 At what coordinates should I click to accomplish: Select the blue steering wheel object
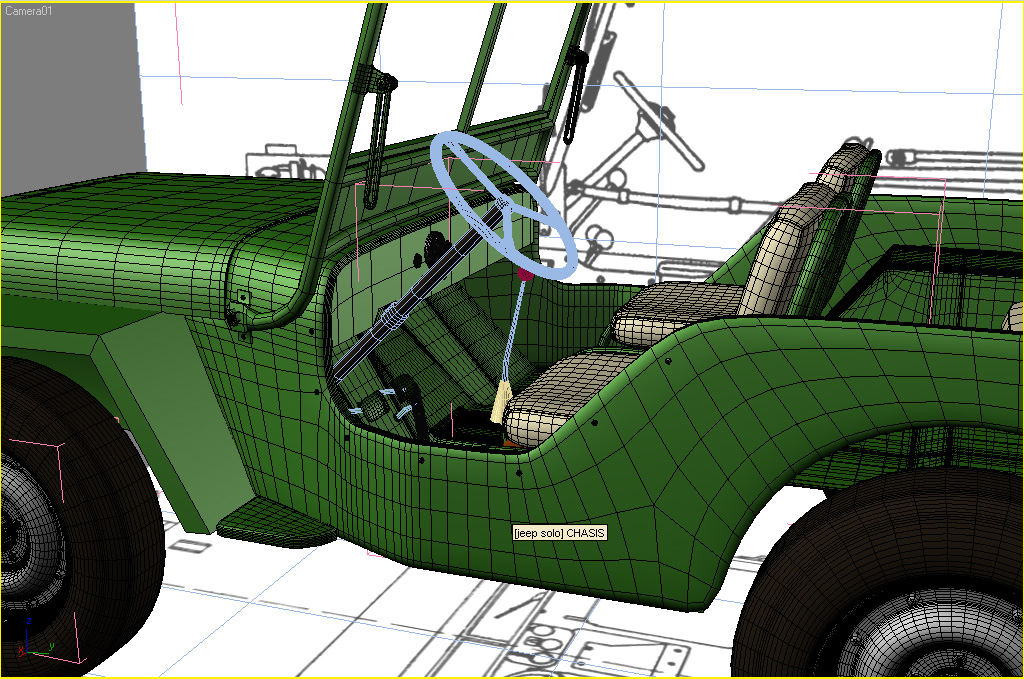point(504,204)
